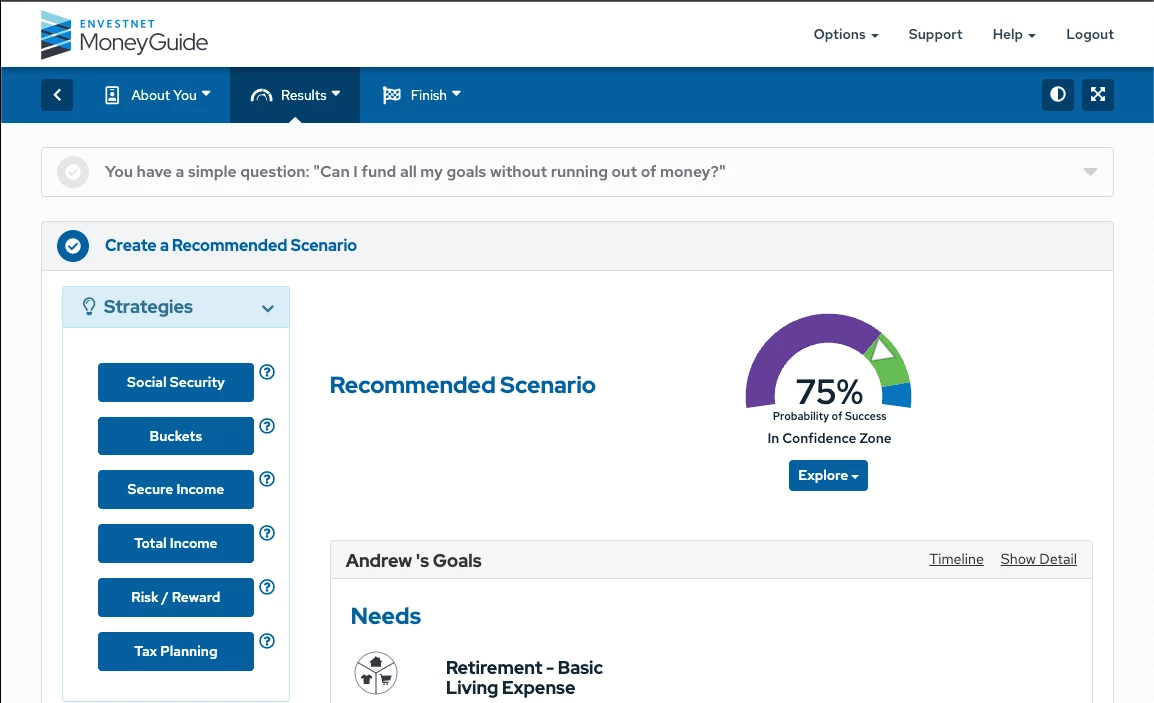Click the Secure Income strategy button
1154x703 pixels.
point(176,490)
